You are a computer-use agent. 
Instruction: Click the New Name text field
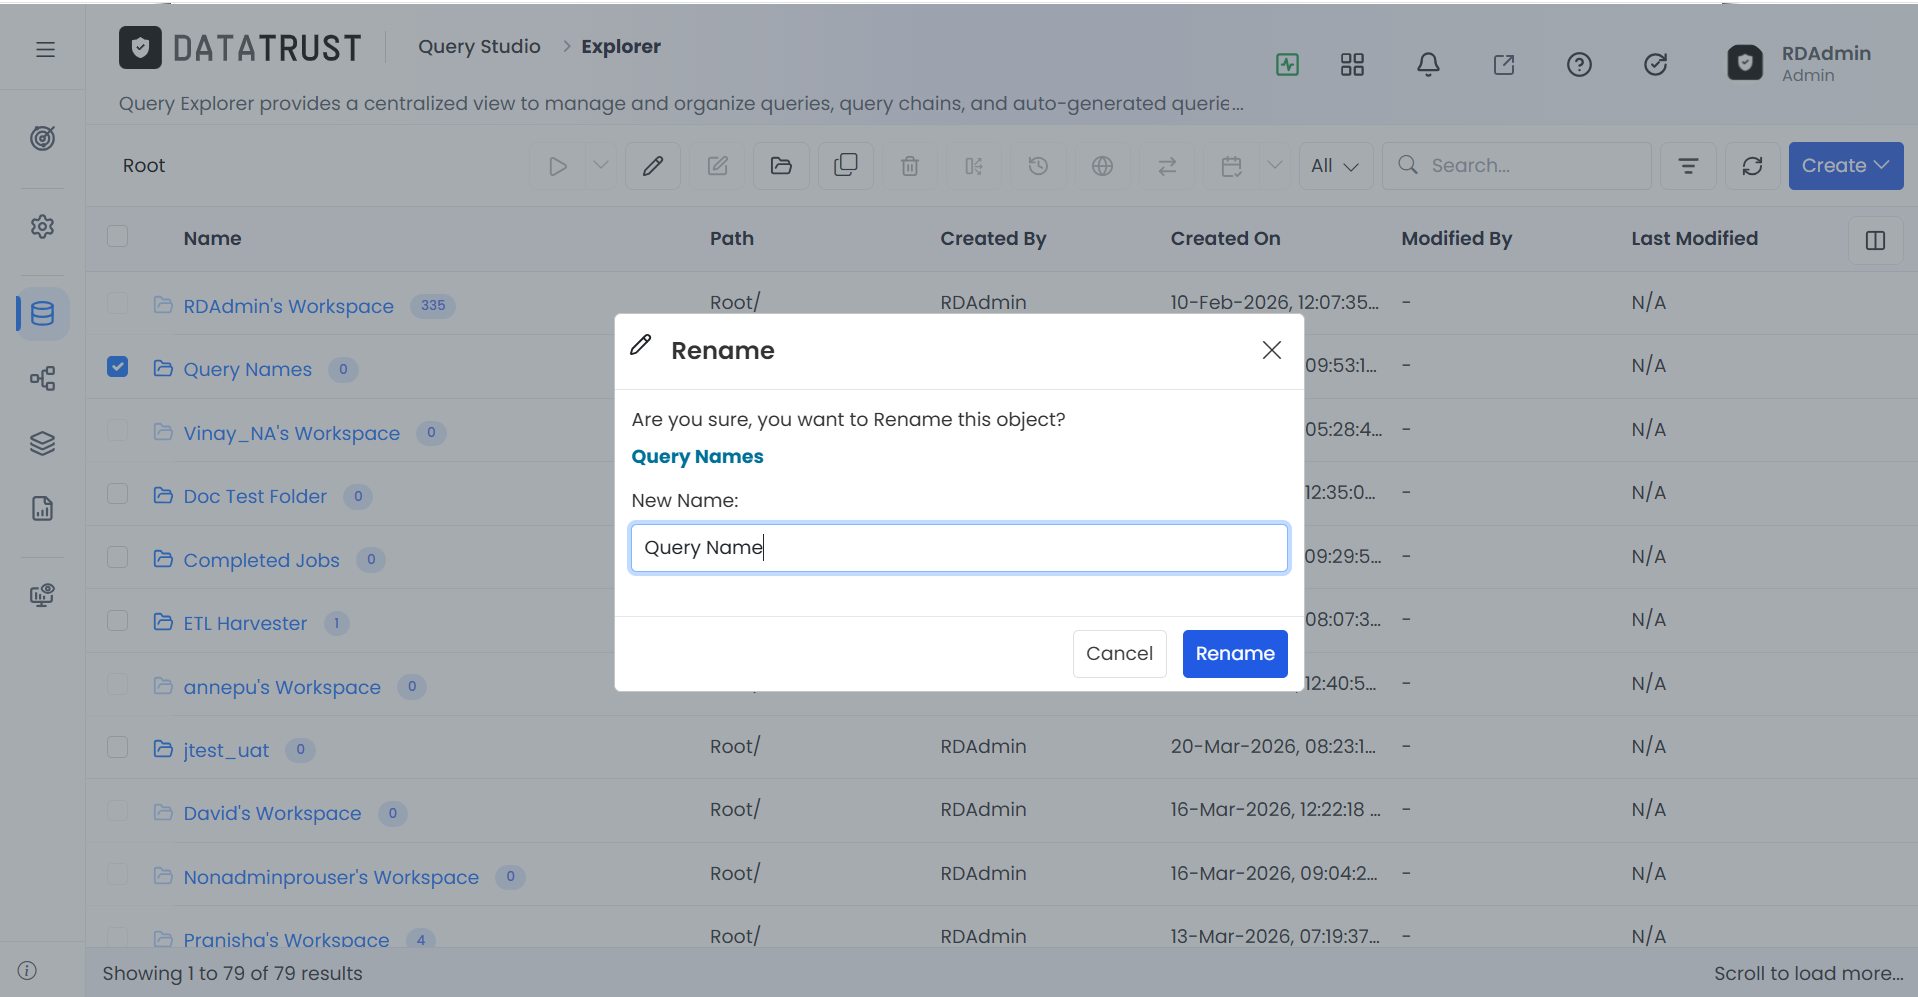click(x=959, y=548)
